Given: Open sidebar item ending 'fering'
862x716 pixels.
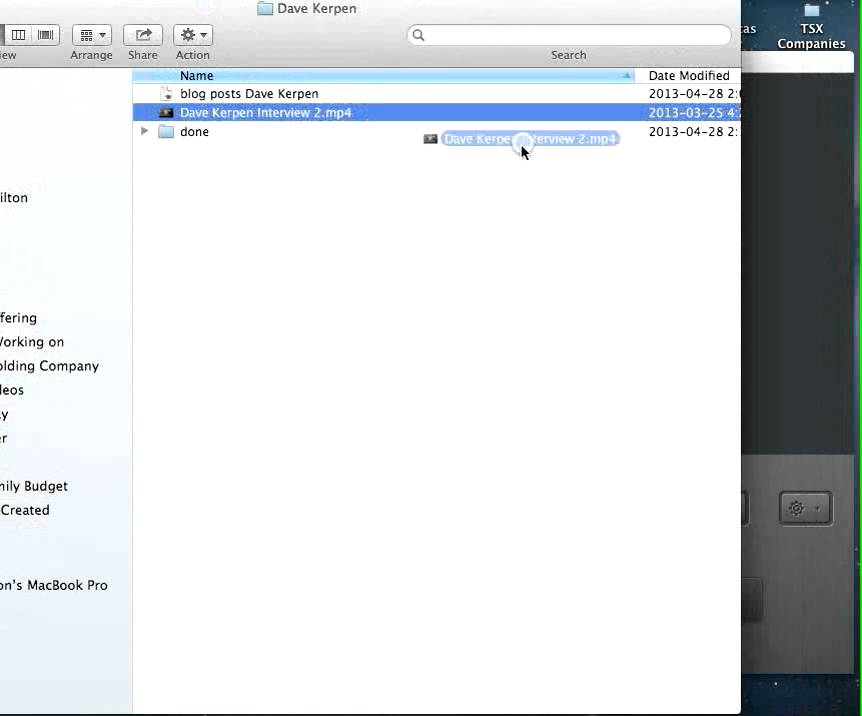Looking at the screenshot, I should point(18,318).
